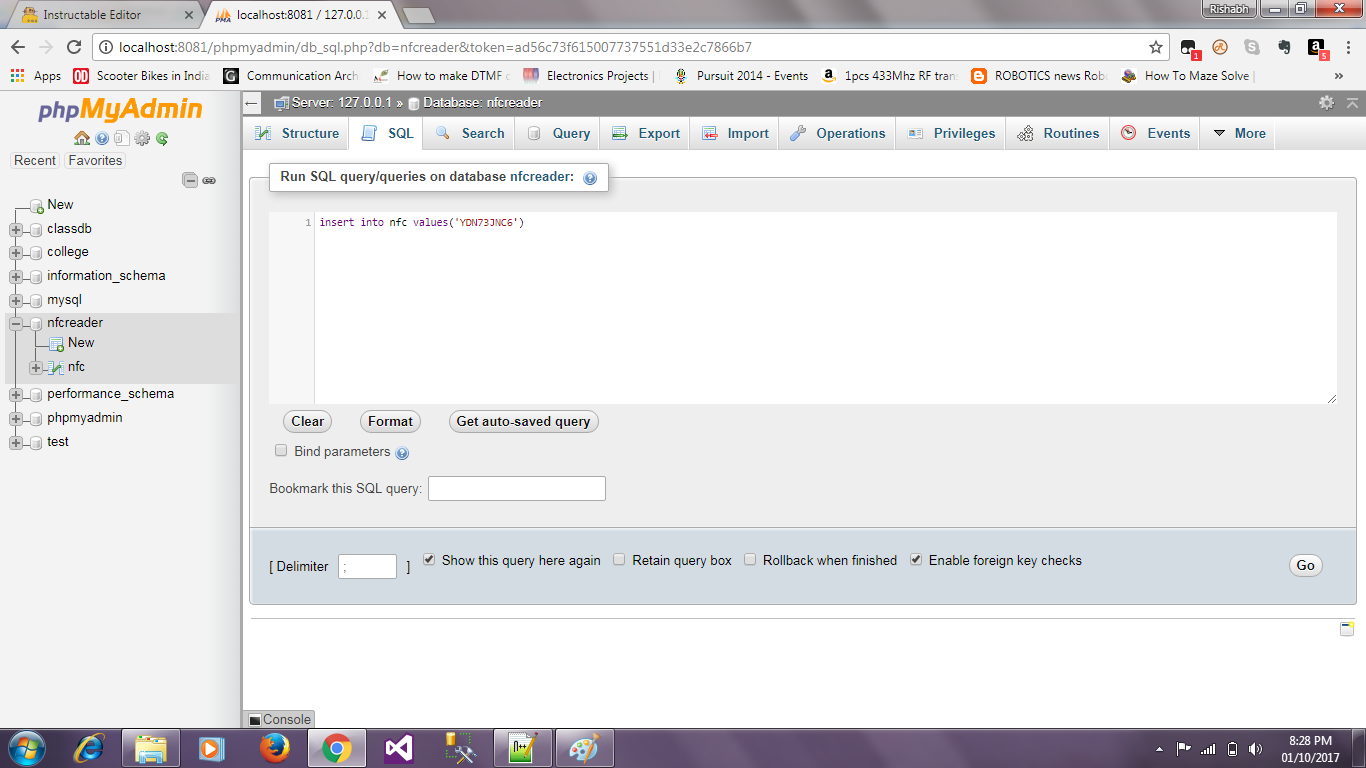1366x768 pixels.
Task: Open the More tab dropdown
Action: tap(1239, 133)
